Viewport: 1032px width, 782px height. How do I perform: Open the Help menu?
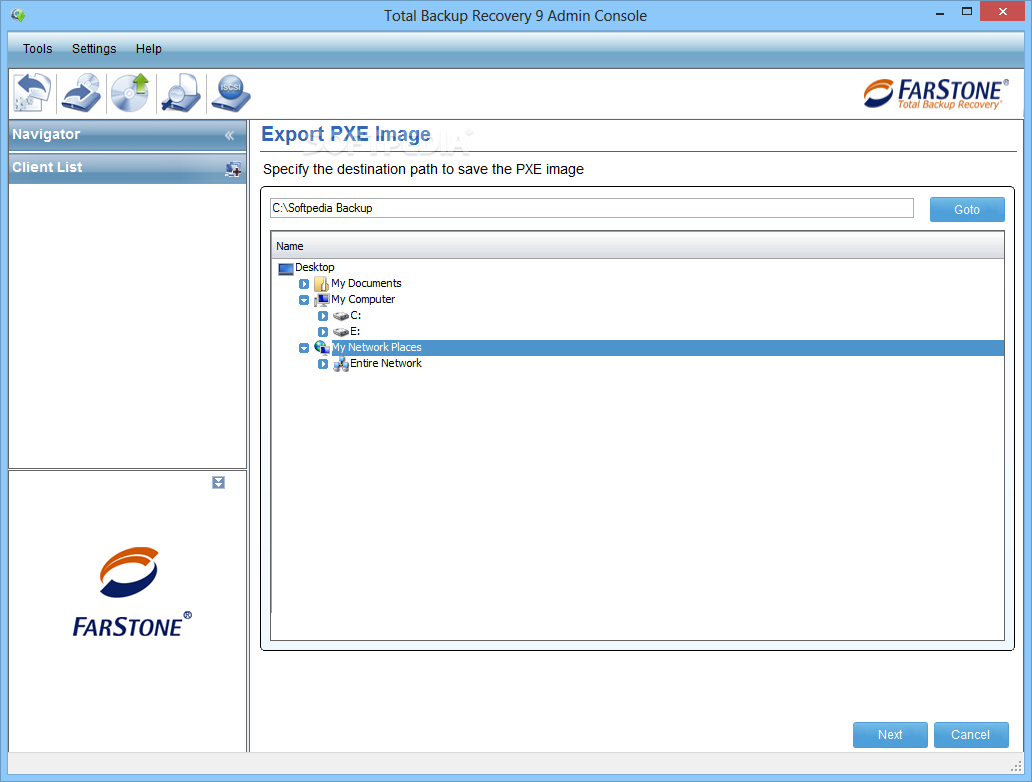point(149,49)
